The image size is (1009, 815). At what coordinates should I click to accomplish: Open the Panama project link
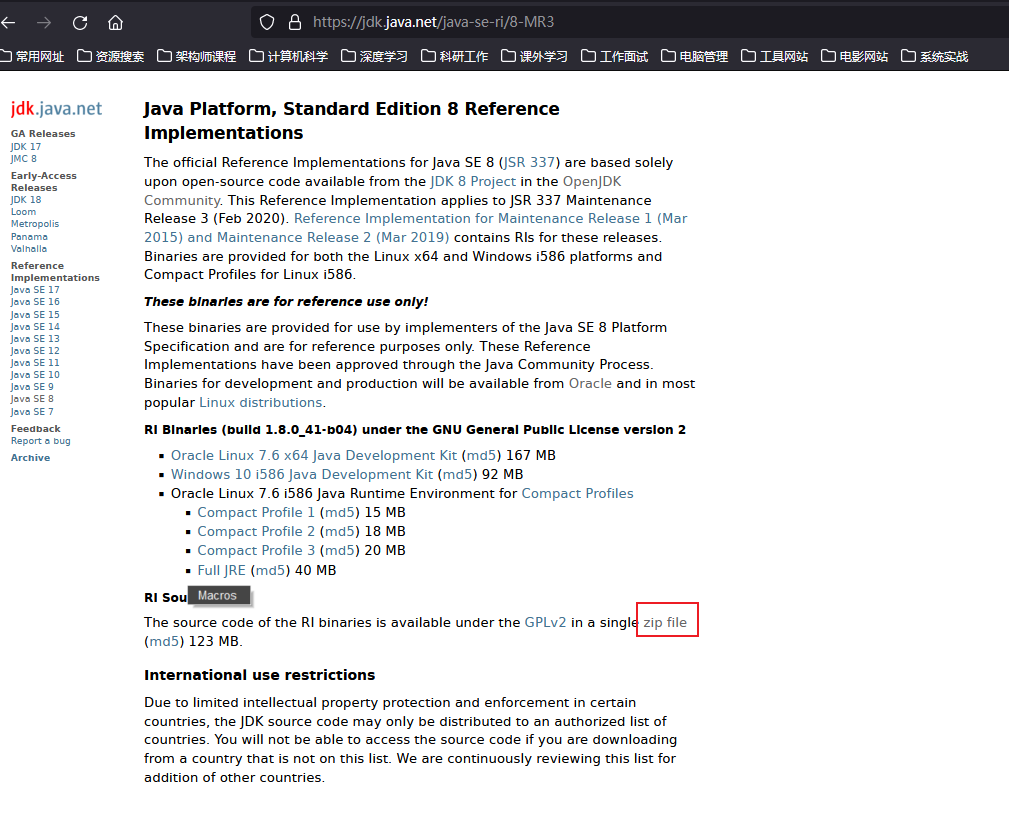(x=29, y=237)
